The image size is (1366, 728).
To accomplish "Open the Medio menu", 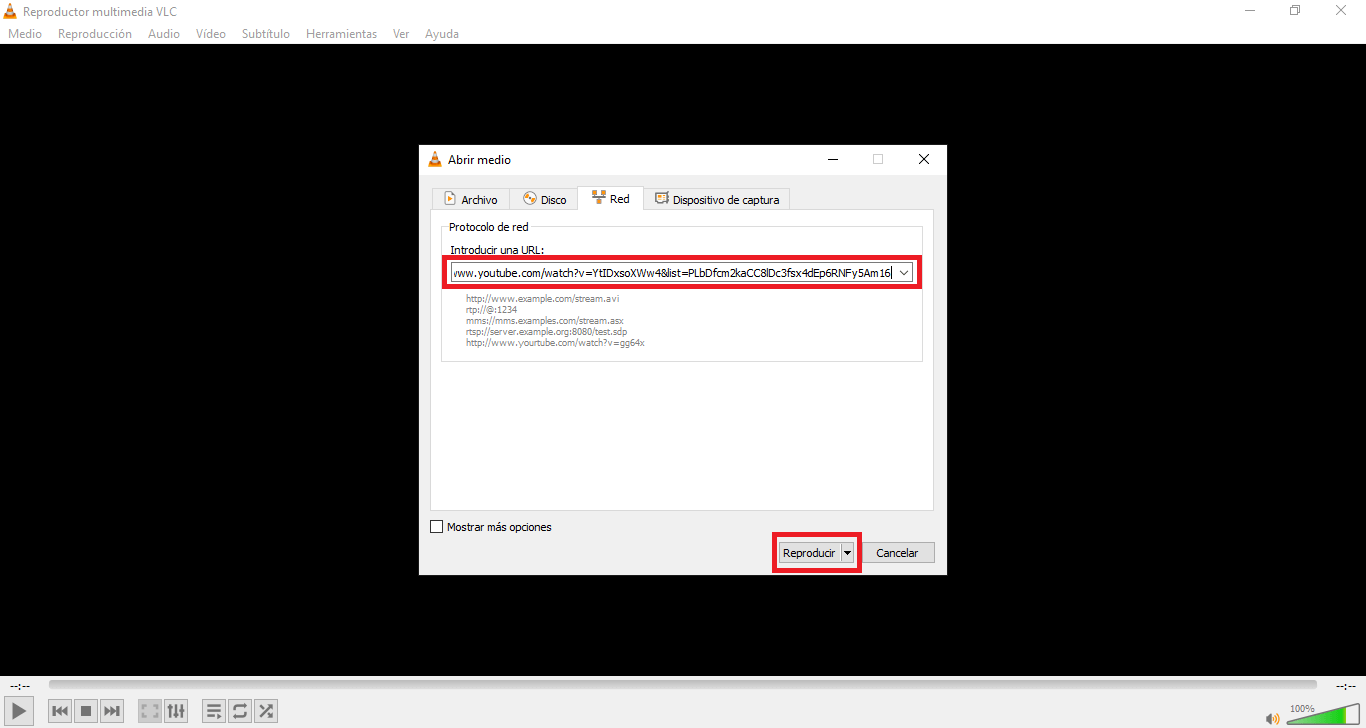I will [25, 34].
